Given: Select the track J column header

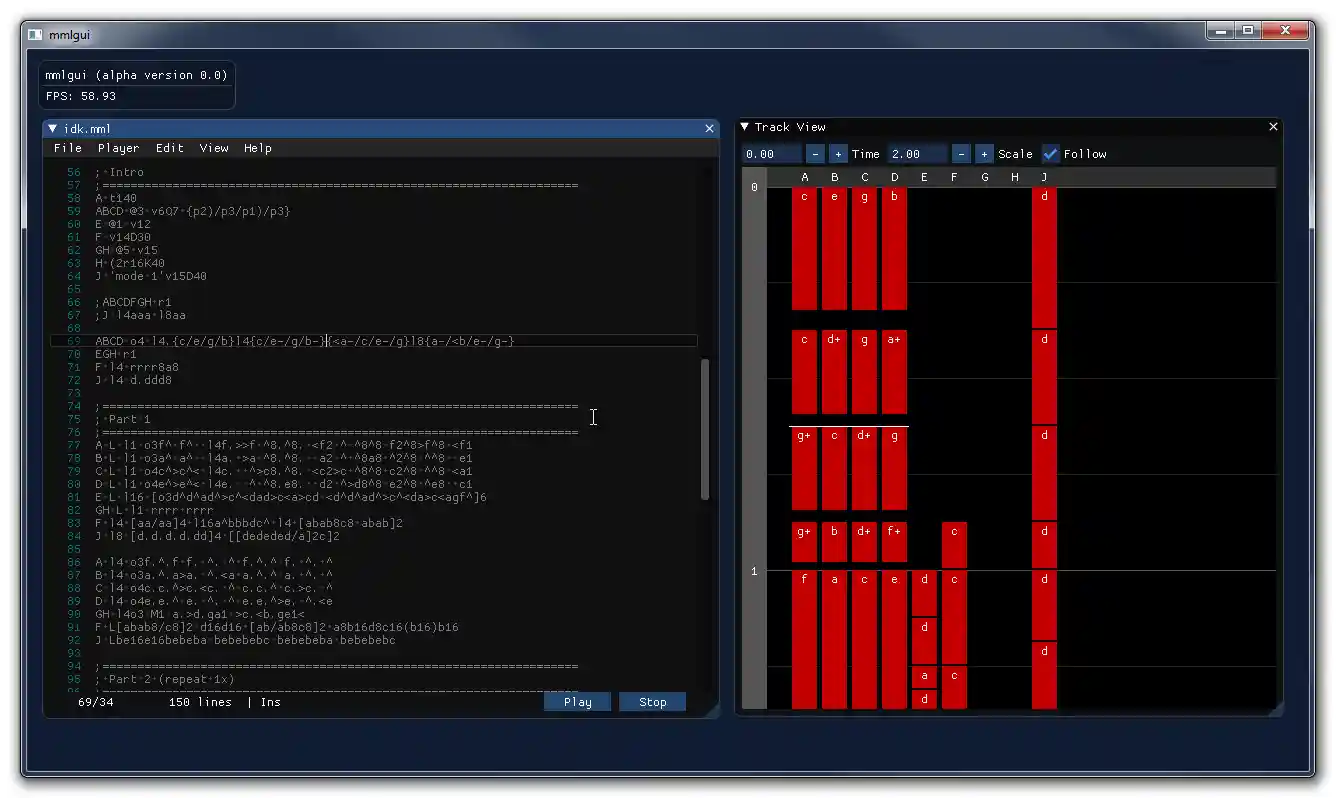Looking at the screenshot, I should pos(1043,176).
